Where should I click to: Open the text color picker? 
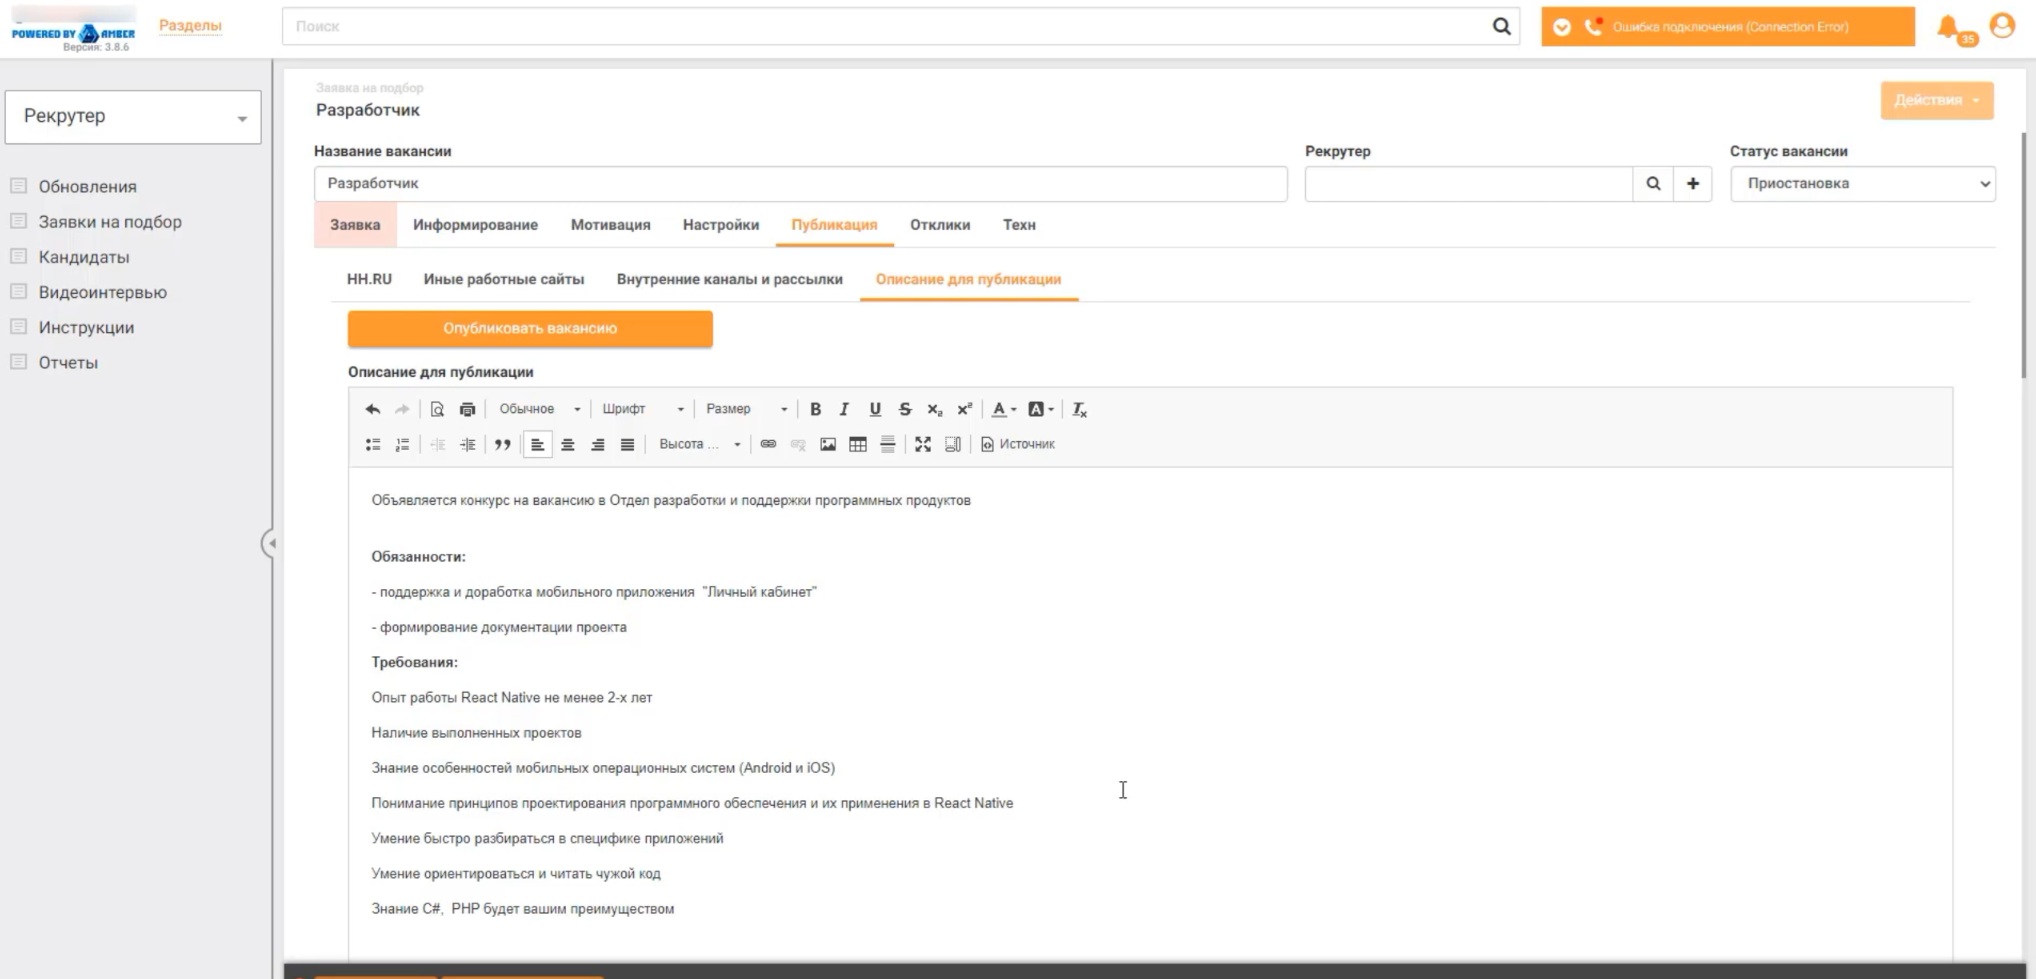(x=1004, y=409)
